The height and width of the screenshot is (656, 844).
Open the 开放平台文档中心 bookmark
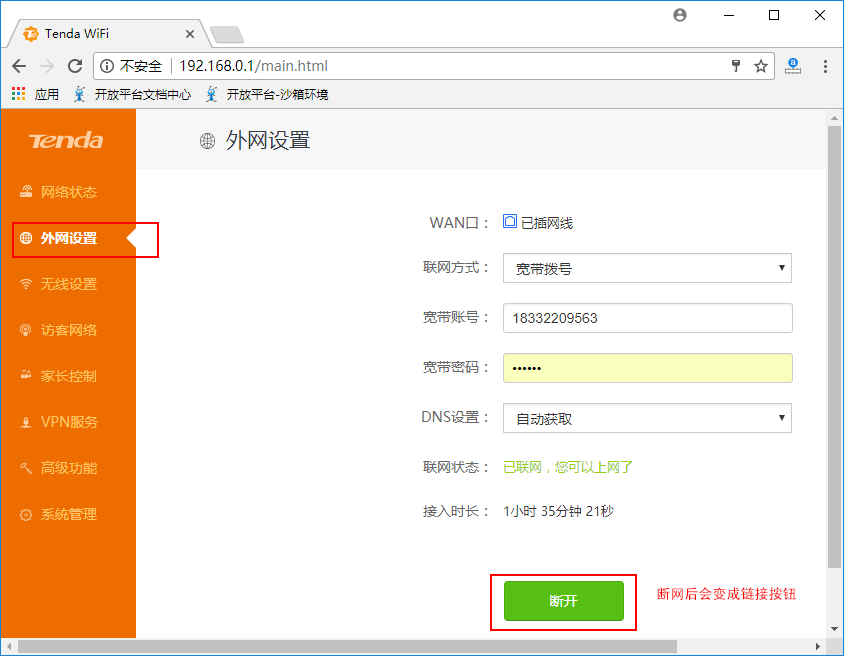(132, 94)
